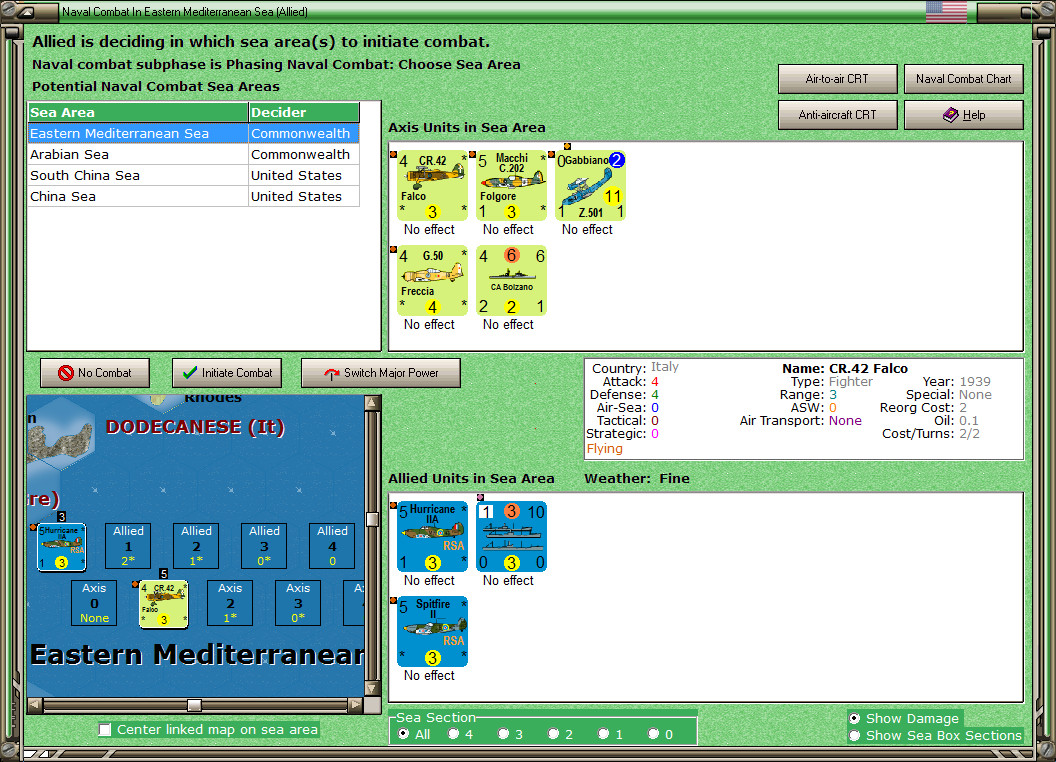Select the Macchi C.202 Folgore counter
The width and height of the screenshot is (1056, 762).
[x=511, y=185]
